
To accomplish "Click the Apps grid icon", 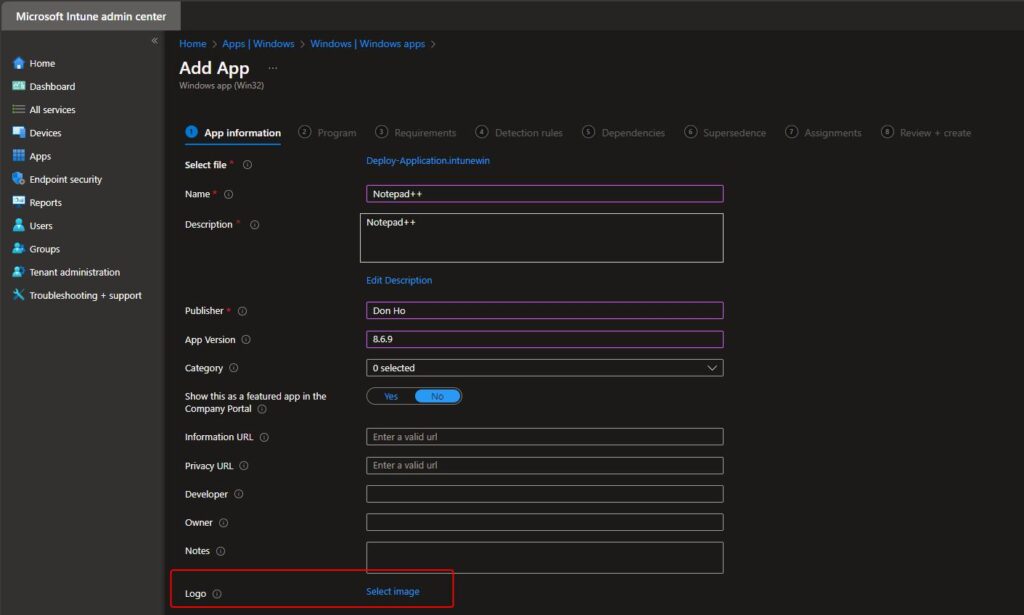I will (x=18, y=156).
